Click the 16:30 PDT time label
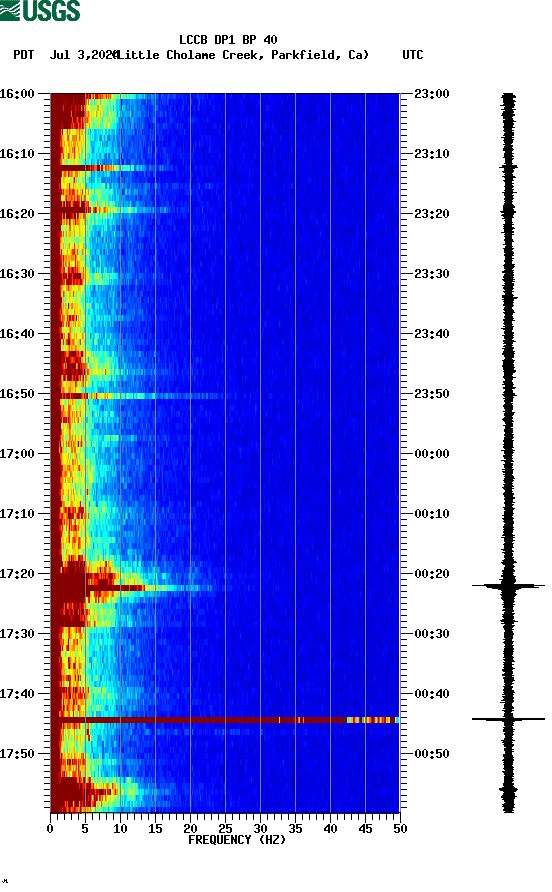This screenshot has width=552, height=892. [17, 274]
